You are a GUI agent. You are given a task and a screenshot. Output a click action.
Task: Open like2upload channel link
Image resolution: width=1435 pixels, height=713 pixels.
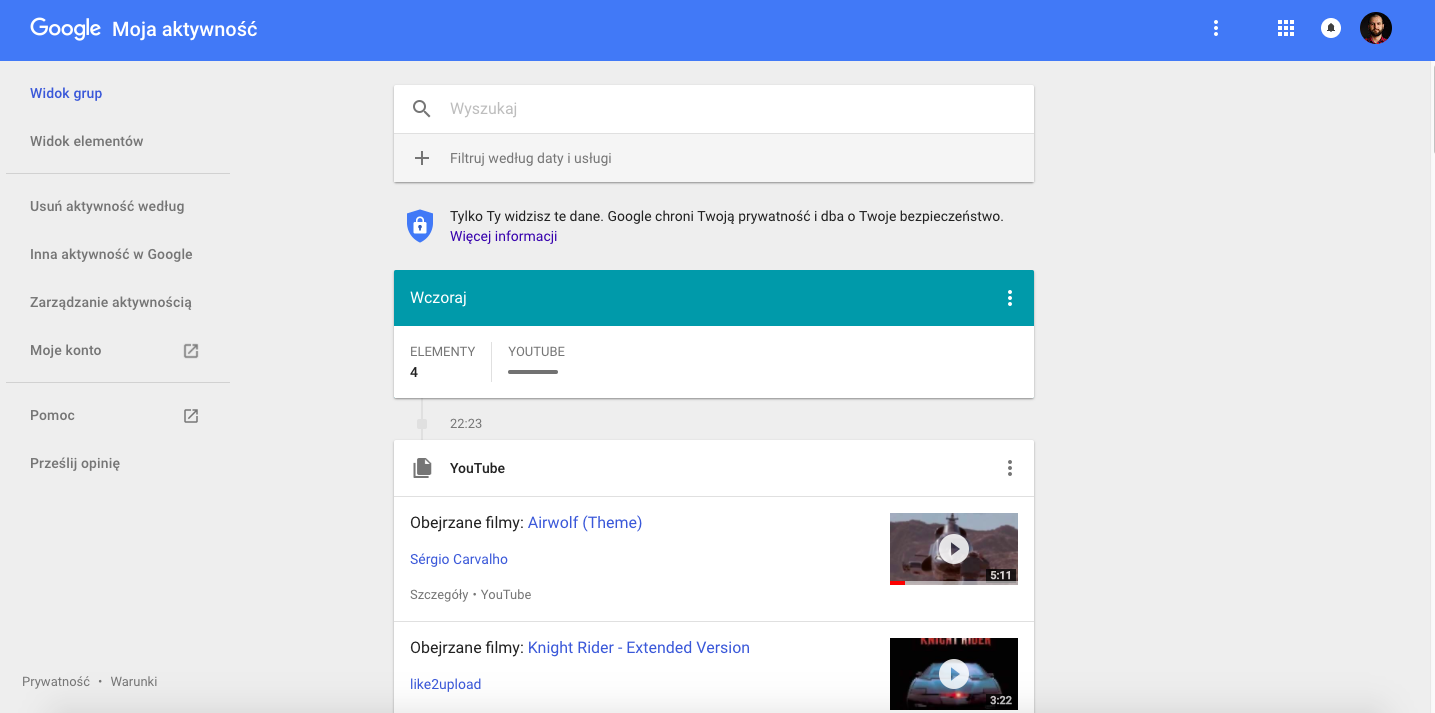(x=446, y=684)
